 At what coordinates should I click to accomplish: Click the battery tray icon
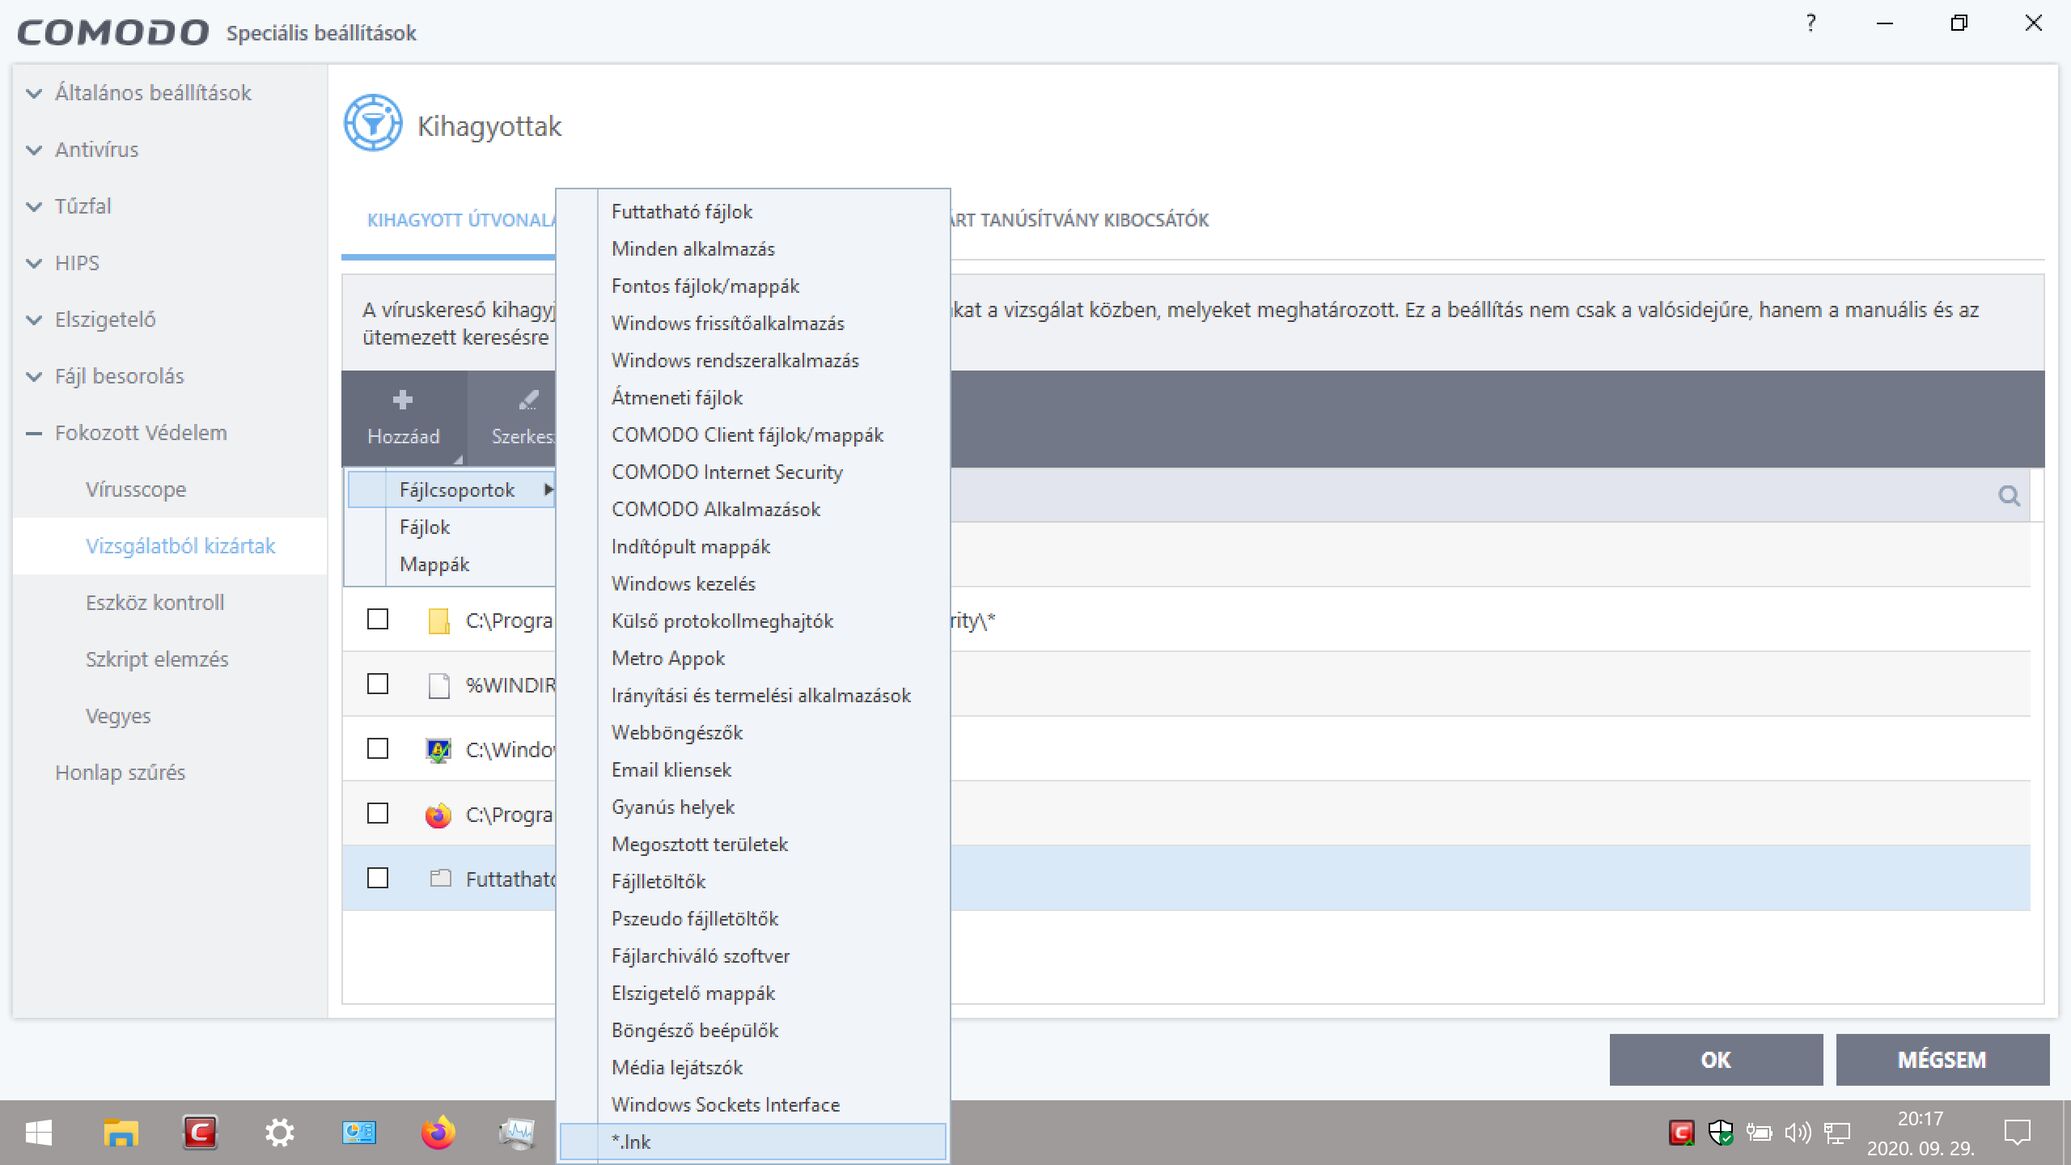point(1759,1133)
